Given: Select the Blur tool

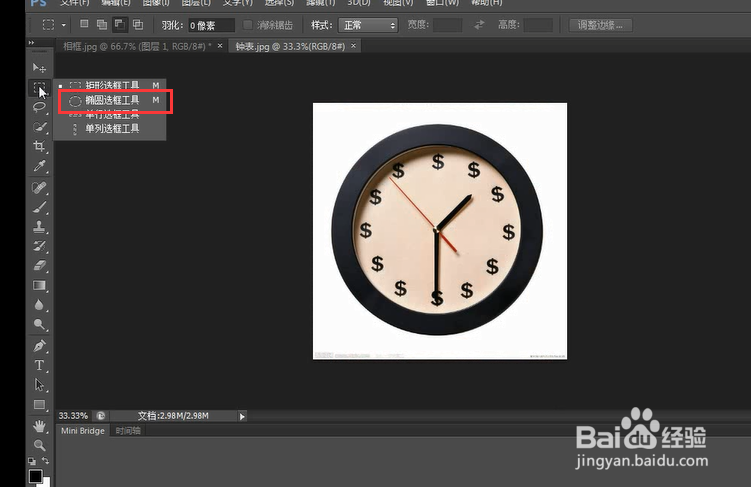Looking at the screenshot, I should coord(39,305).
